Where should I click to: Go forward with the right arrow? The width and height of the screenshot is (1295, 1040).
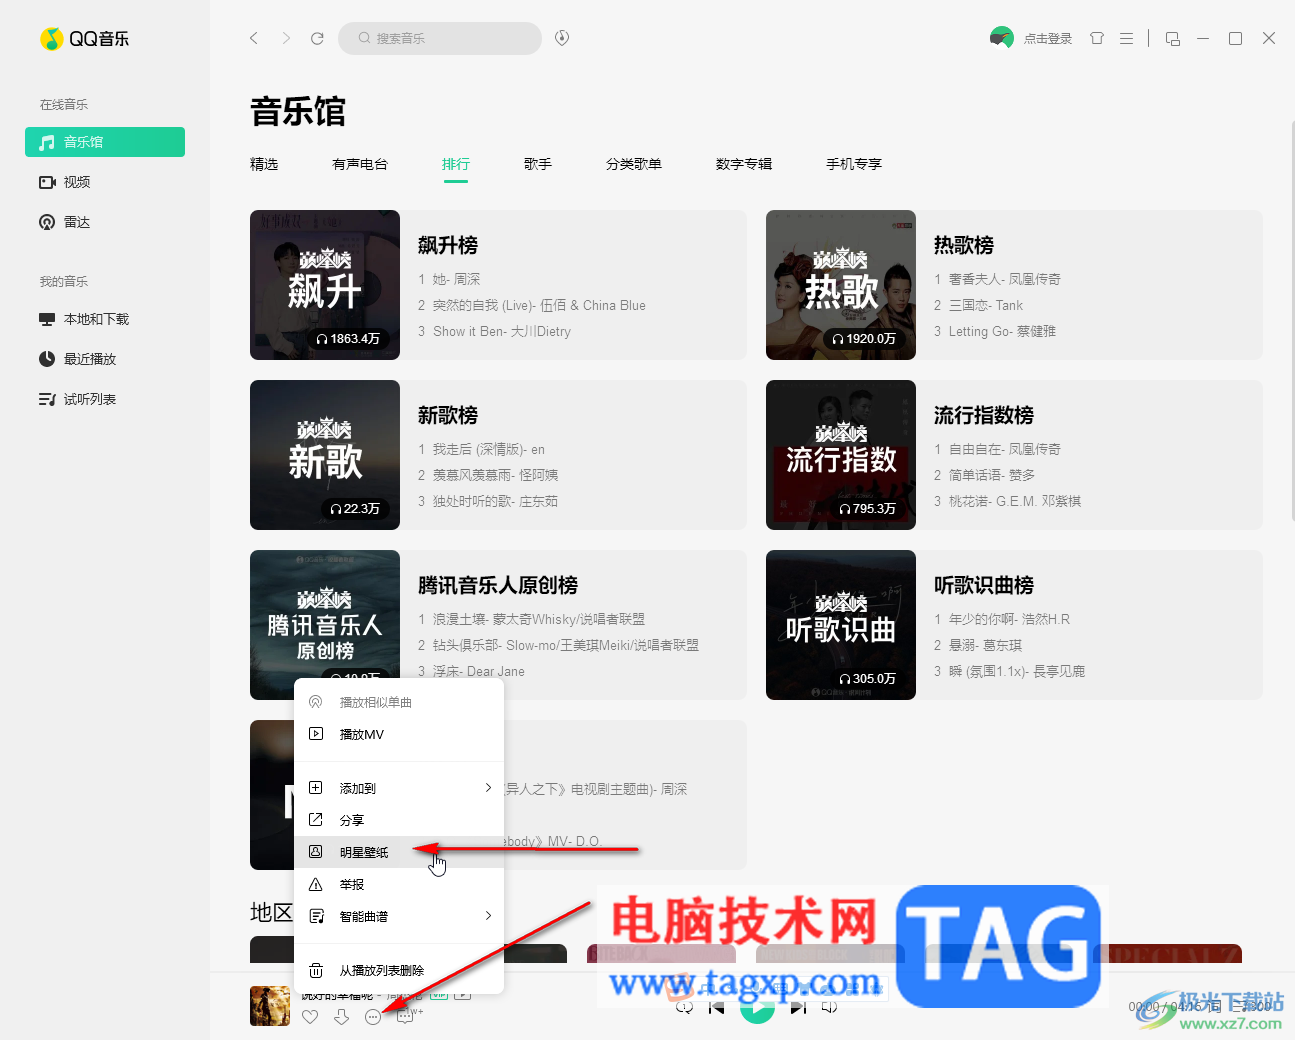(286, 38)
